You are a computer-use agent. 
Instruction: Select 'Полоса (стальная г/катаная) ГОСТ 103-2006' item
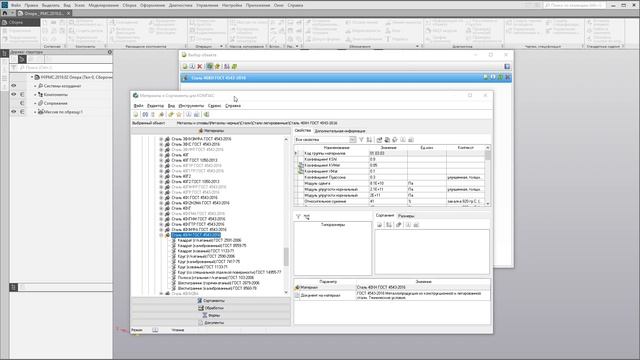pos(216,278)
